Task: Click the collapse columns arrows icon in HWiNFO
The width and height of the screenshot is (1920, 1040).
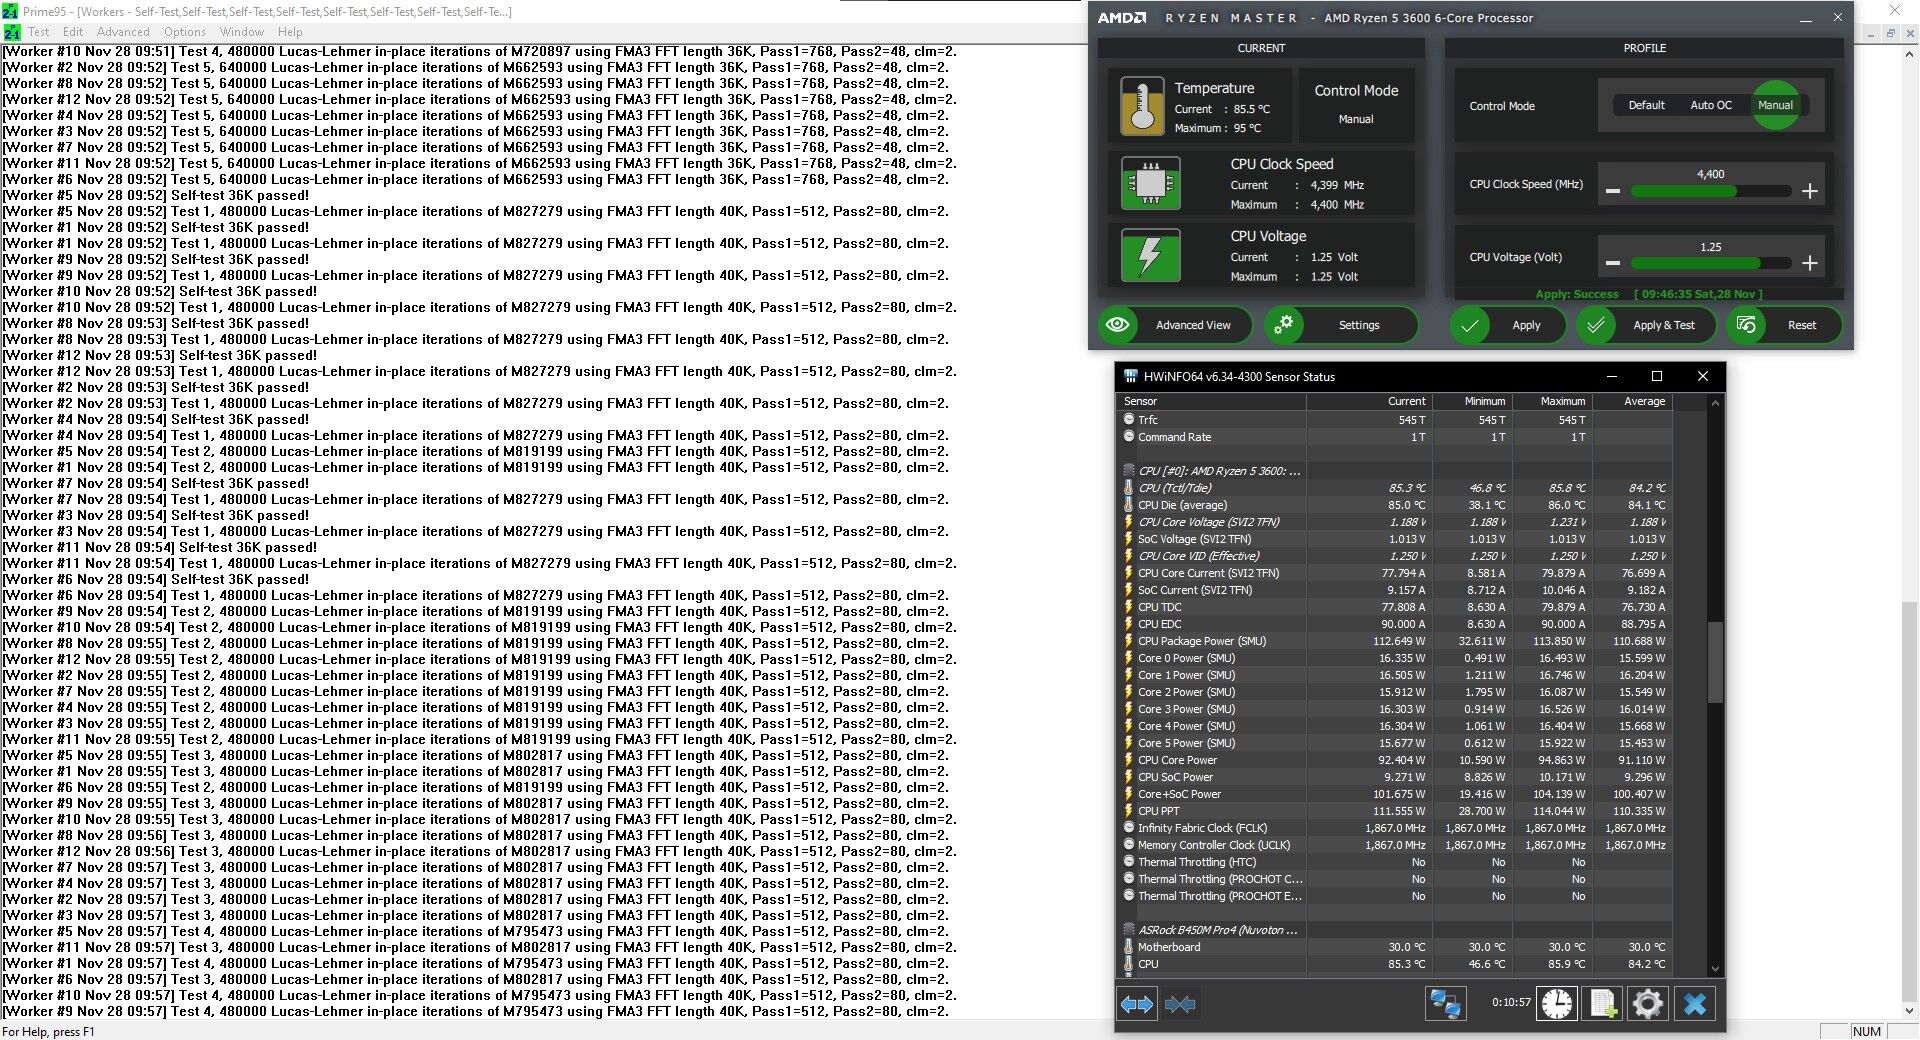Action: coord(1180,1003)
